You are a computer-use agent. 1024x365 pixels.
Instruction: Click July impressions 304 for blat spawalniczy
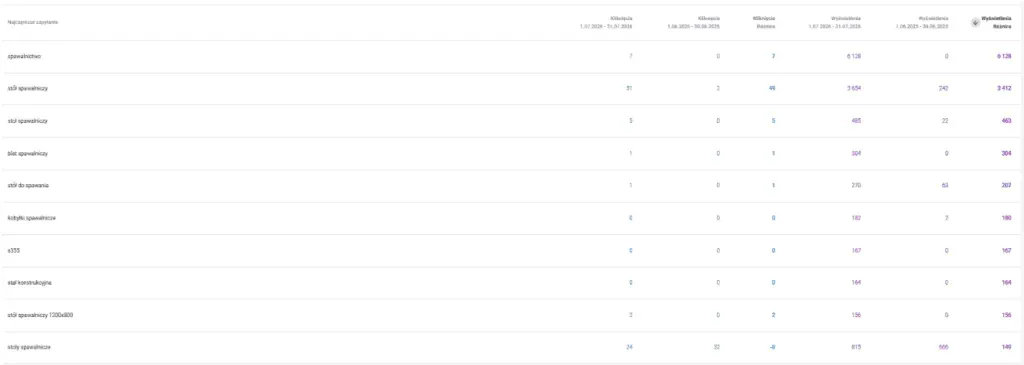[x=856, y=153]
